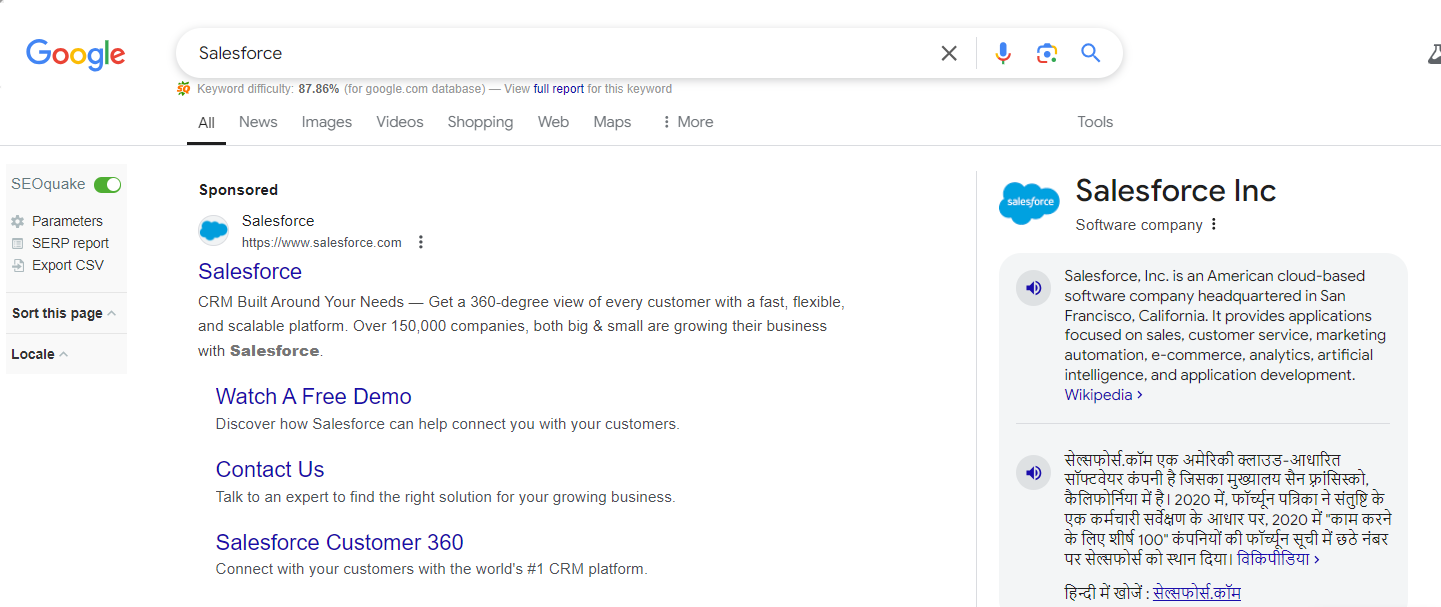This screenshot has height=607, width=1441.
Task: Expand Sort this page section
Action: (64, 313)
